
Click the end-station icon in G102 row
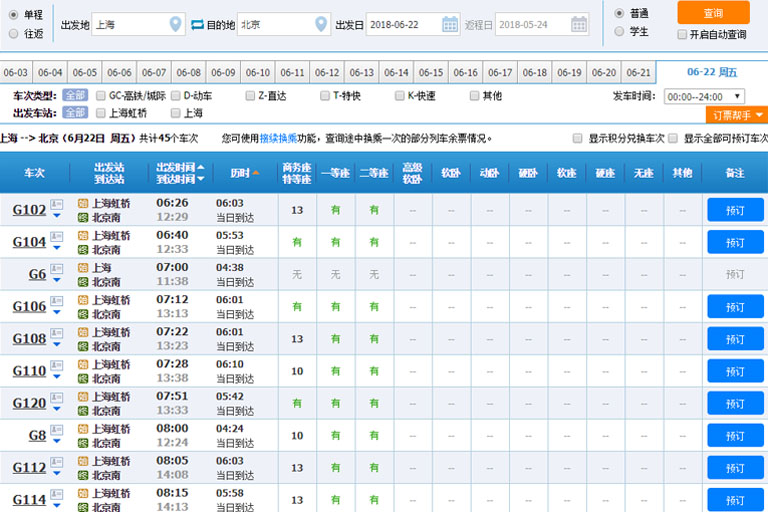(83, 218)
